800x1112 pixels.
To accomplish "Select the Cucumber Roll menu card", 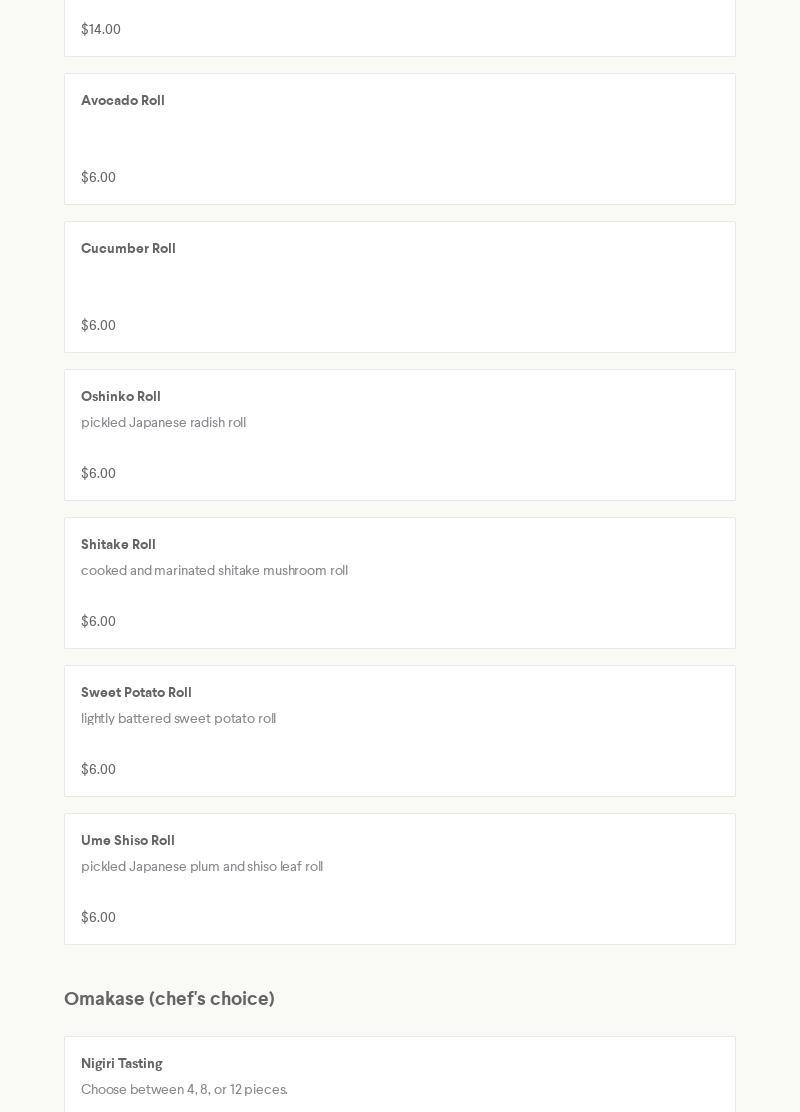I will 400,287.
